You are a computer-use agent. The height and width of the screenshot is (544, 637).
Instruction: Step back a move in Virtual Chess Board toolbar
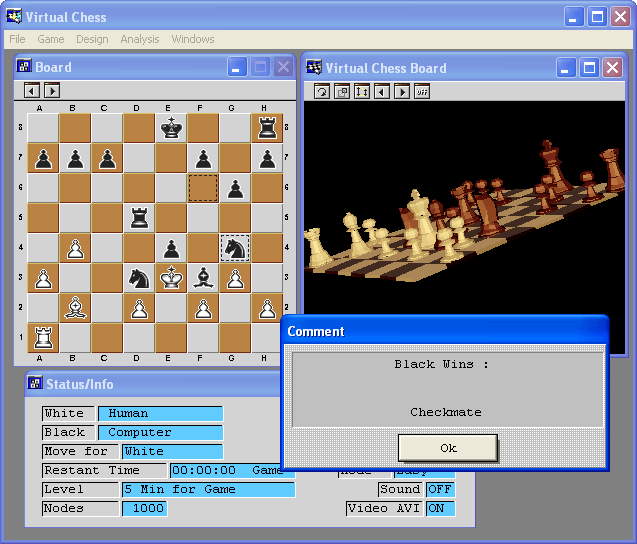[x=381, y=91]
